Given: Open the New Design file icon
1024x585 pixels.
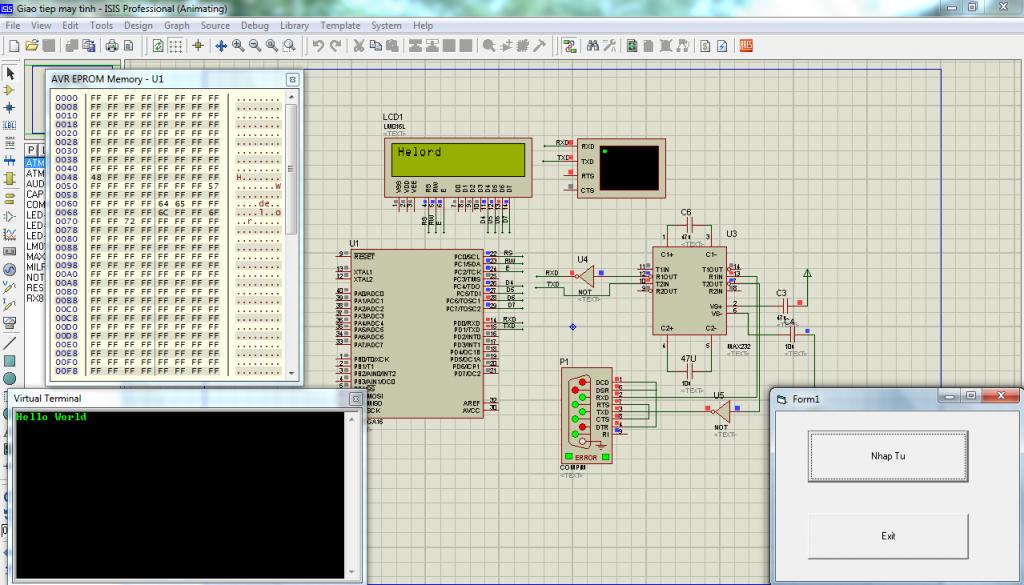Looking at the screenshot, I should tap(14, 45).
